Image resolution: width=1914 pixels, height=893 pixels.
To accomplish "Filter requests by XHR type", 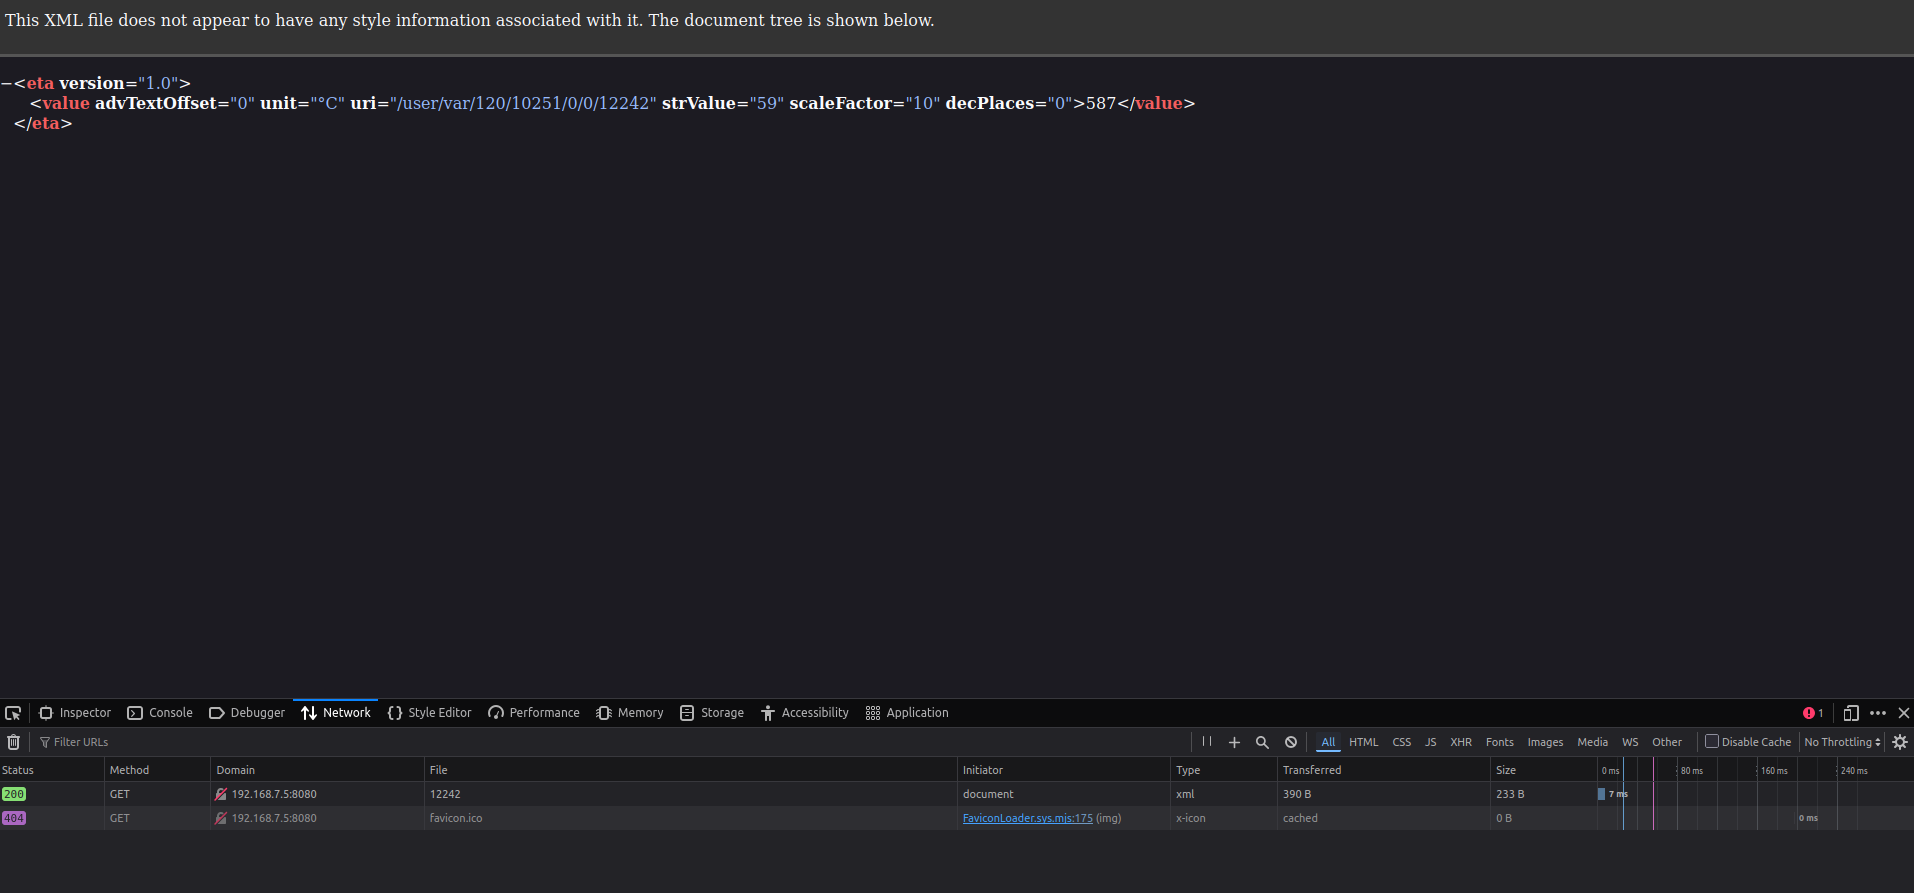I will coord(1461,742).
